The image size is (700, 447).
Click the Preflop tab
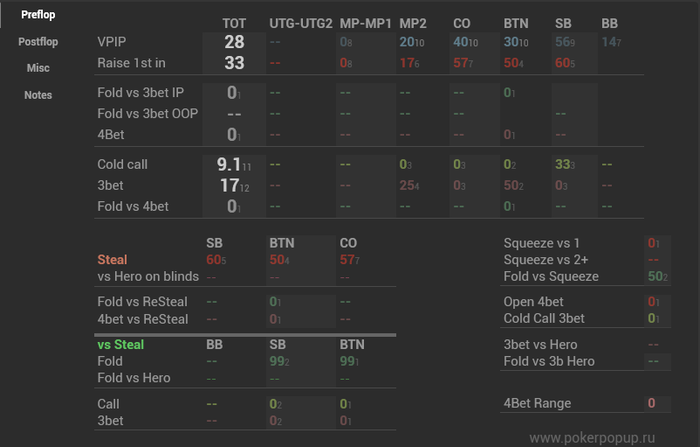click(39, 15)
